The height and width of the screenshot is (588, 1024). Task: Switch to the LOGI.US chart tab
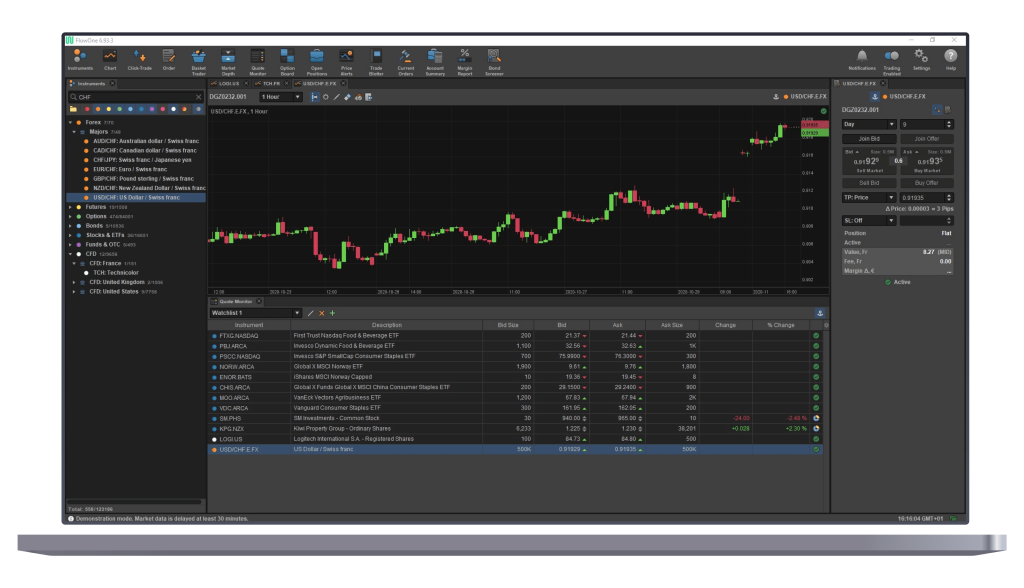229,84
